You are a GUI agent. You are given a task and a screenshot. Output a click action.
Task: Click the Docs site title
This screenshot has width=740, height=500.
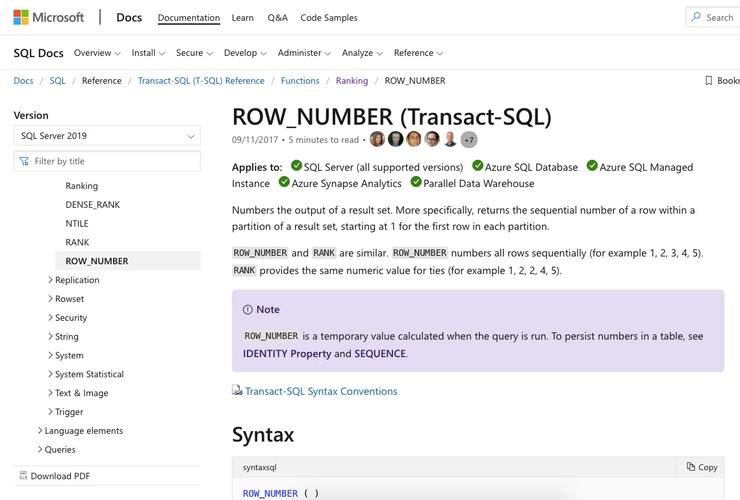click(x=129, y=17)
